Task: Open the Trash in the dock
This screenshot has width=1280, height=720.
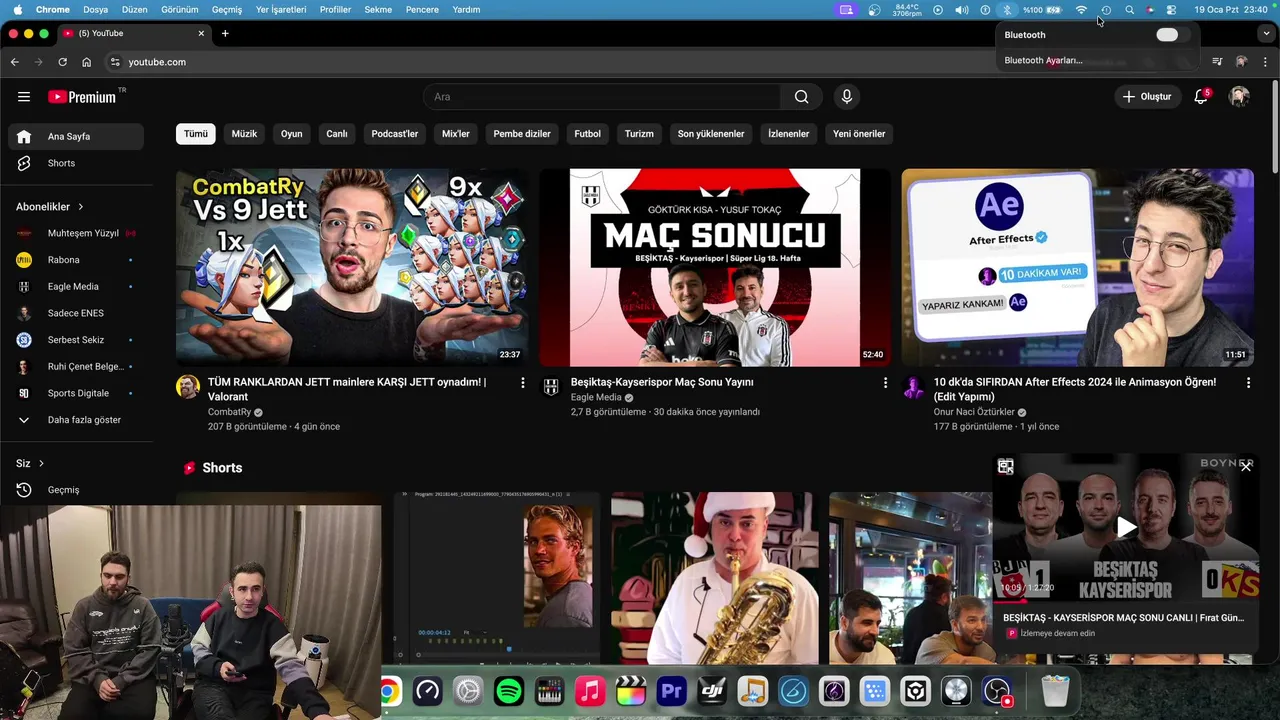Action: coord(1055,691)
